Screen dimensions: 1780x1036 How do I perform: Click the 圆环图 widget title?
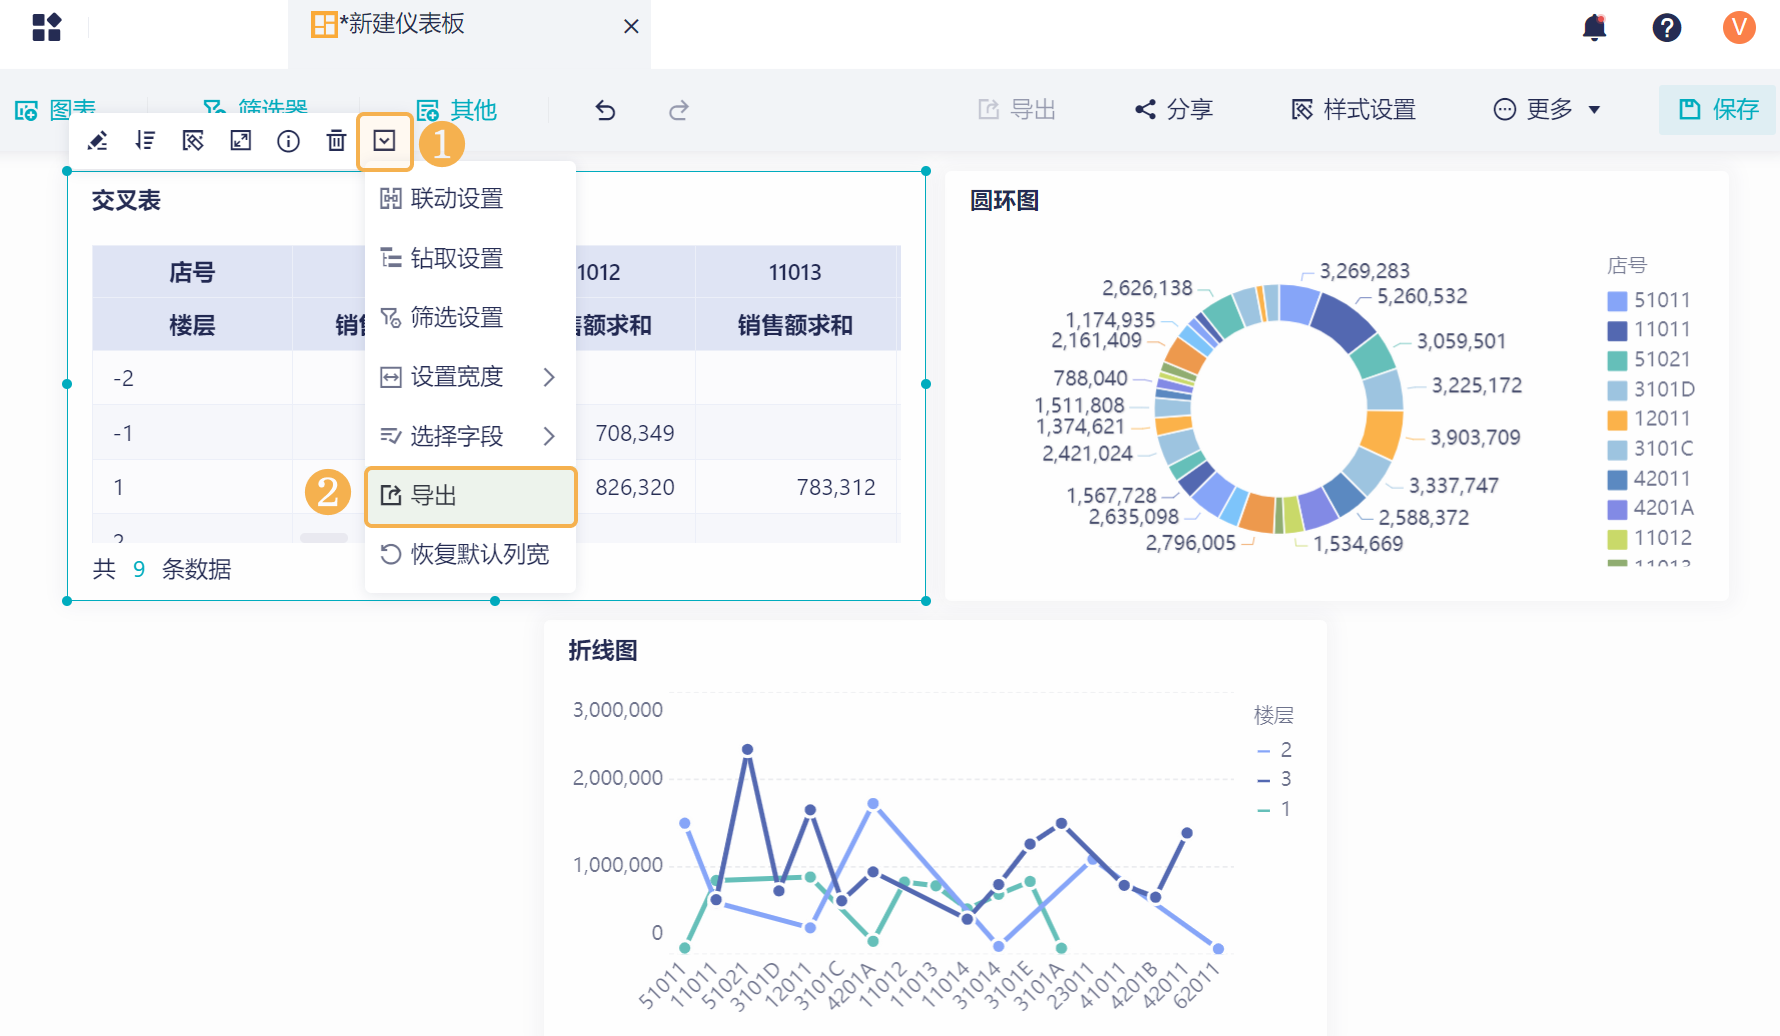point(1004,201)
